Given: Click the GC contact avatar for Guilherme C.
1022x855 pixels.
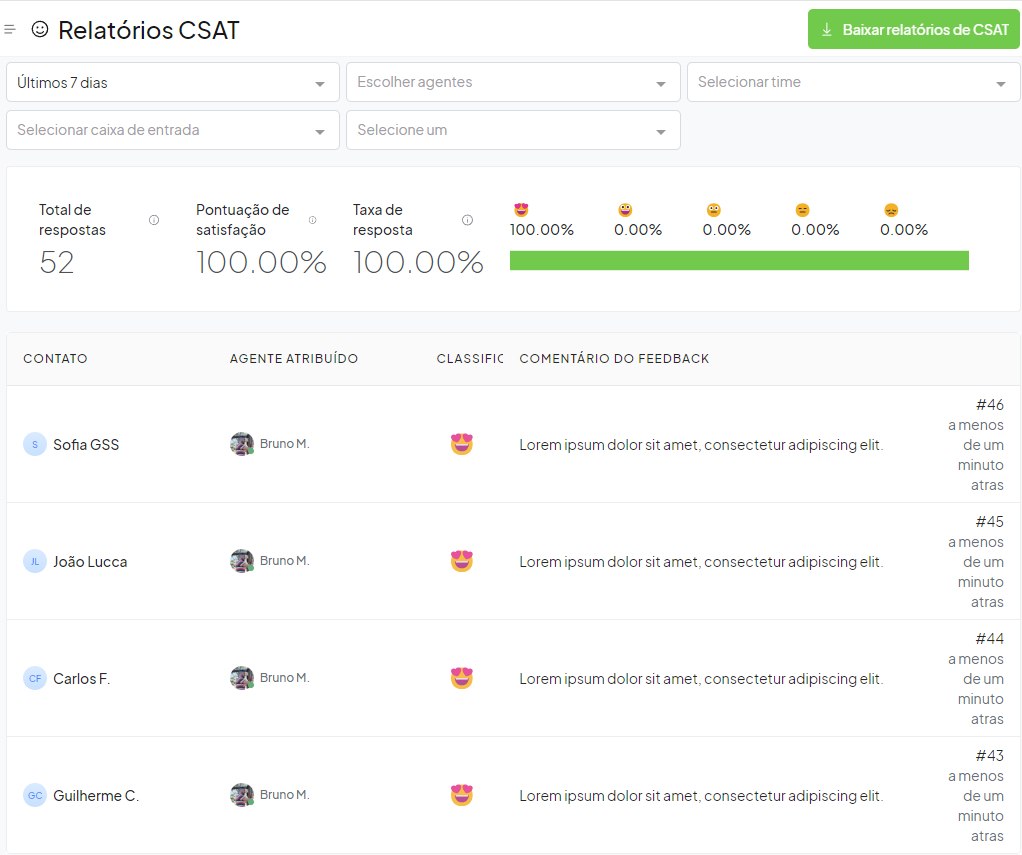Looking at the screenshot, I should (x=35, y=796).
